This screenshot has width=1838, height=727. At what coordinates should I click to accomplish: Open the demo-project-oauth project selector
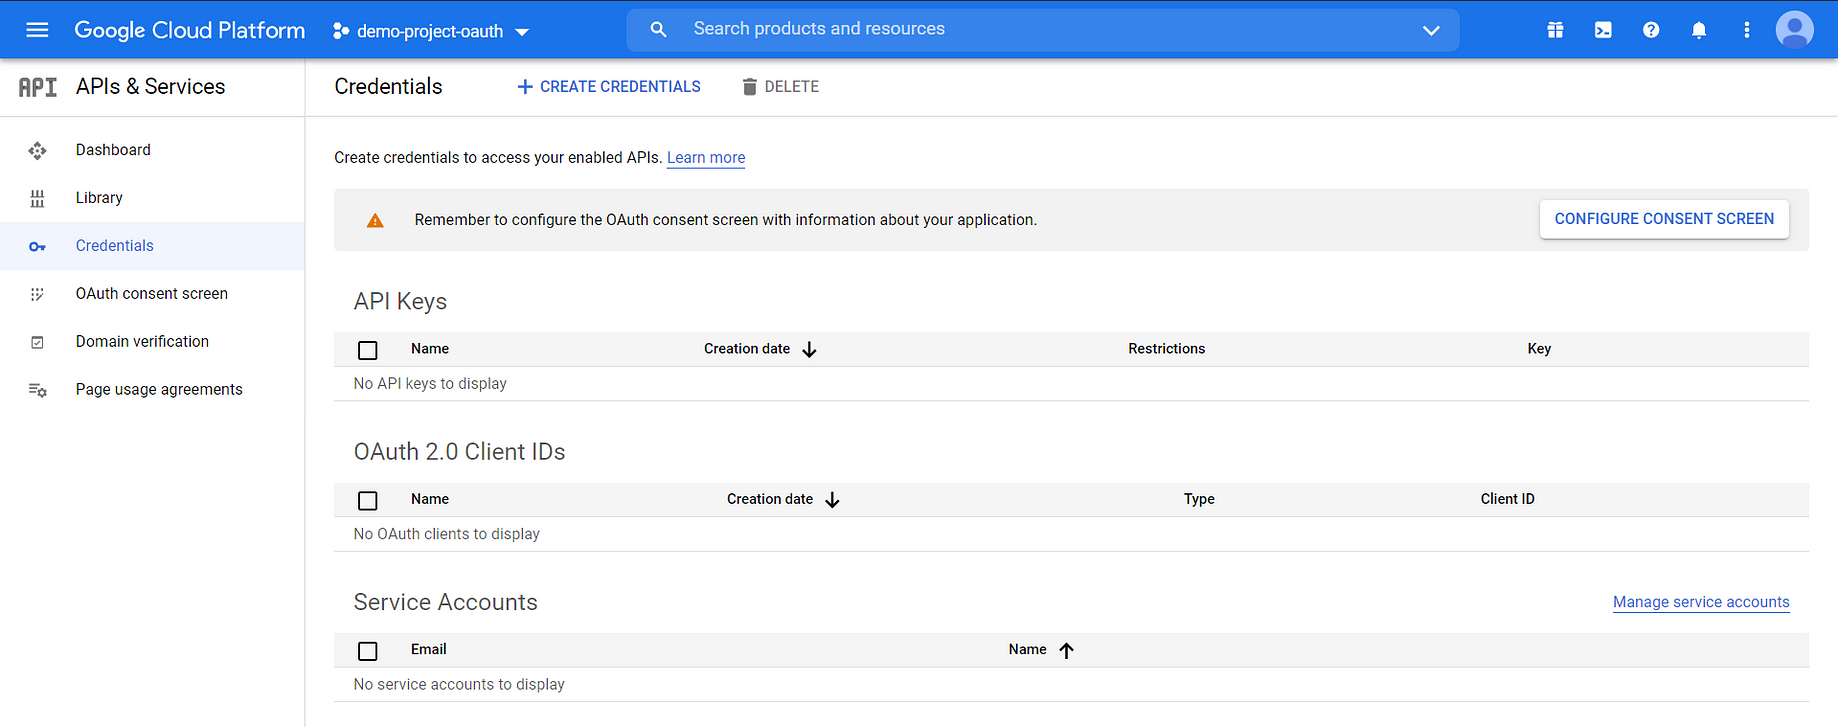click(430, 31)
